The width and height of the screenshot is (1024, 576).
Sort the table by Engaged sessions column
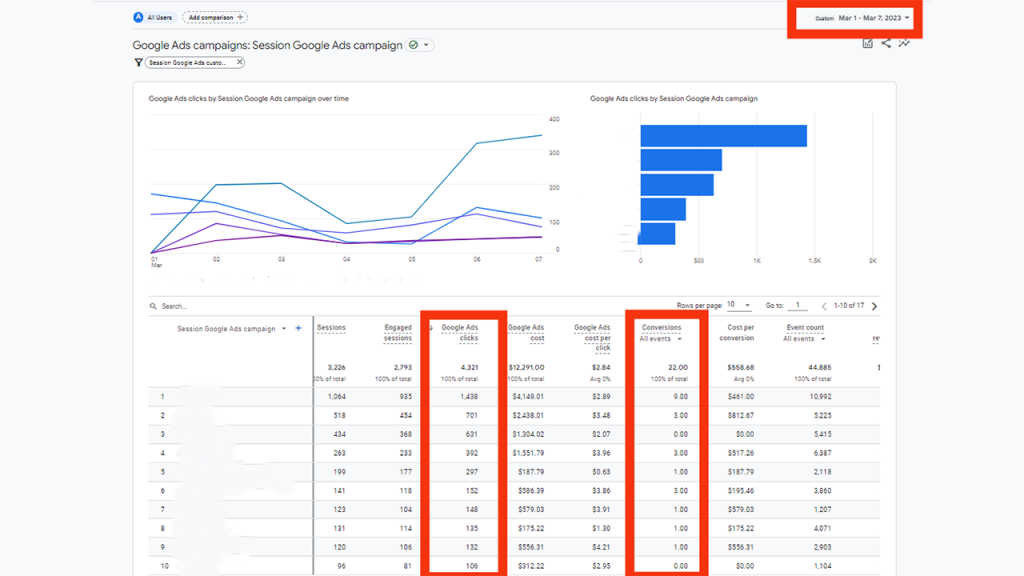[x=398, y=333]
